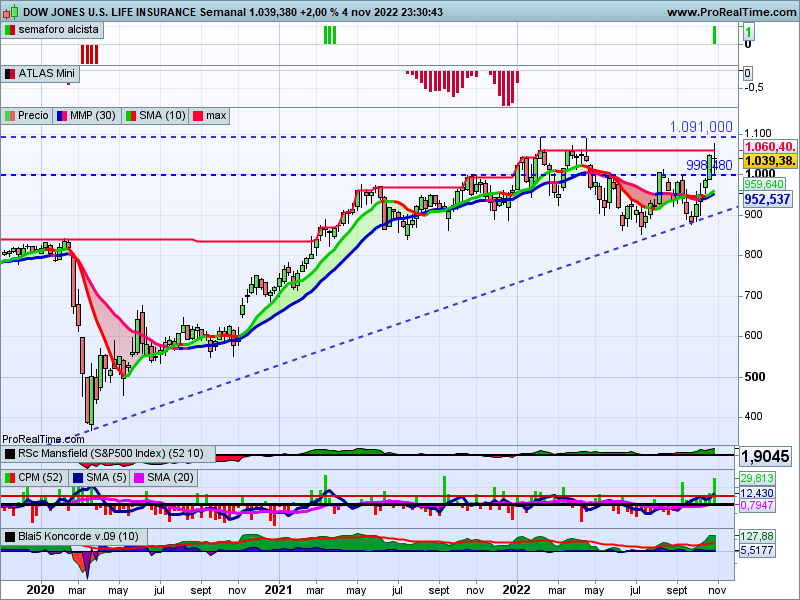800x600 pixels.
Task: Click the 1.100 price axis label
Action: click(758, 134)
